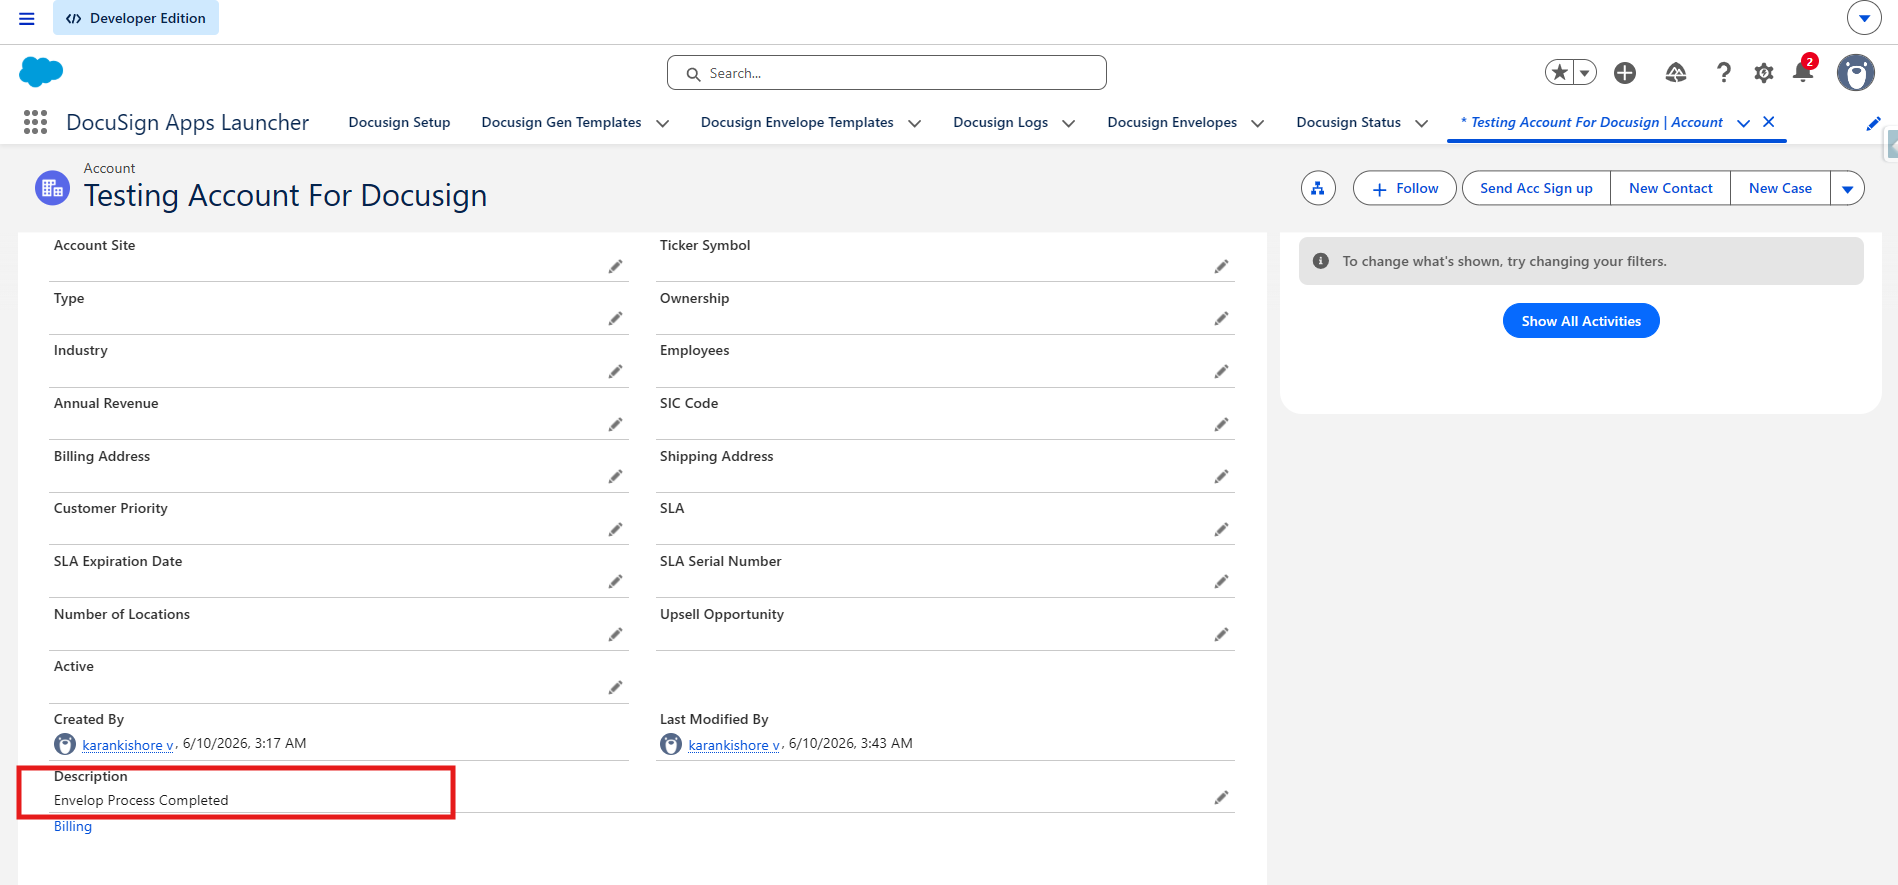Image resolution: width=1898 pixels, height=885 pixels.
Task: Expand the Docusign Envelope Templates chevron
Action: (914, 123)
